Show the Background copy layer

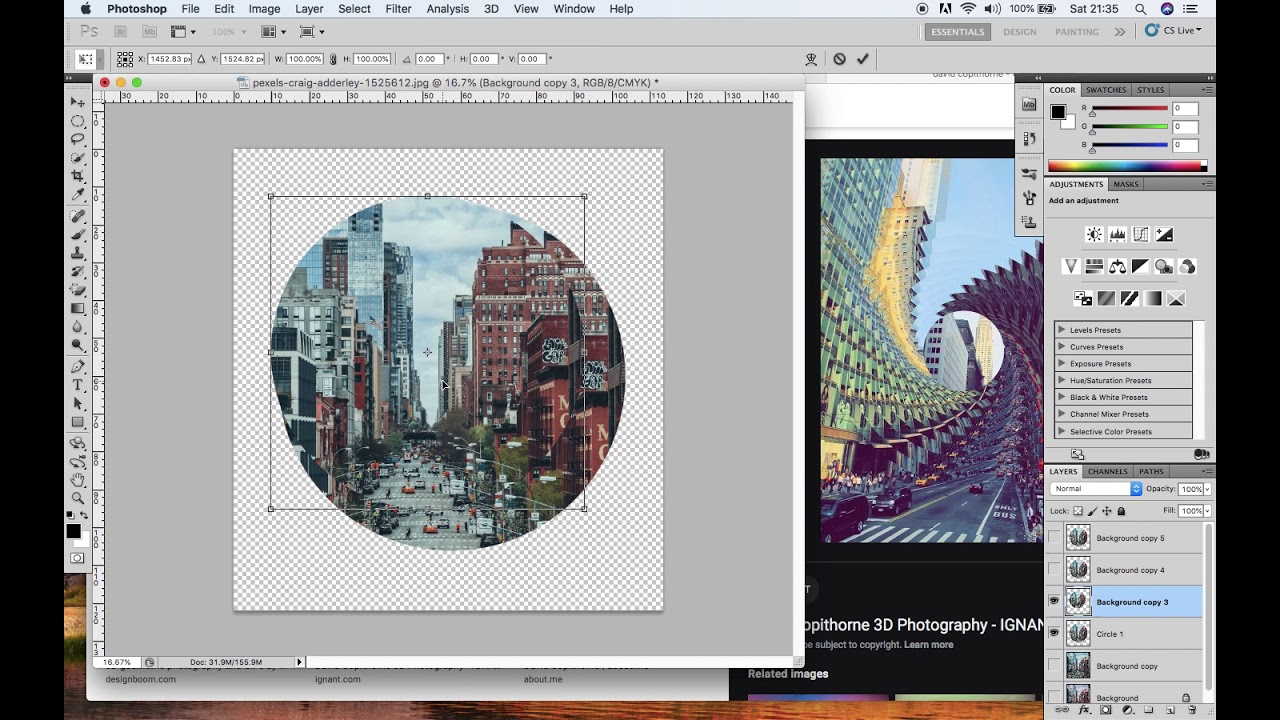tap(1053, 666)
